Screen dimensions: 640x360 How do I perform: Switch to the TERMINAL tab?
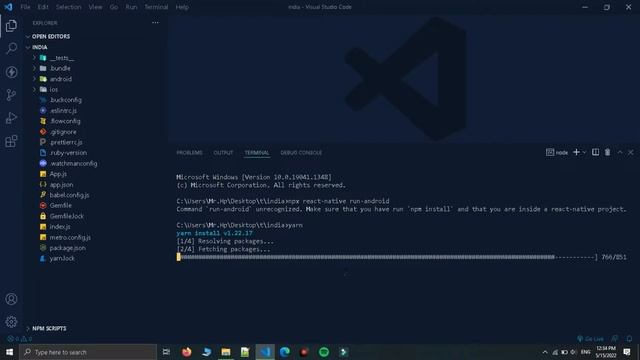(257, 153)
